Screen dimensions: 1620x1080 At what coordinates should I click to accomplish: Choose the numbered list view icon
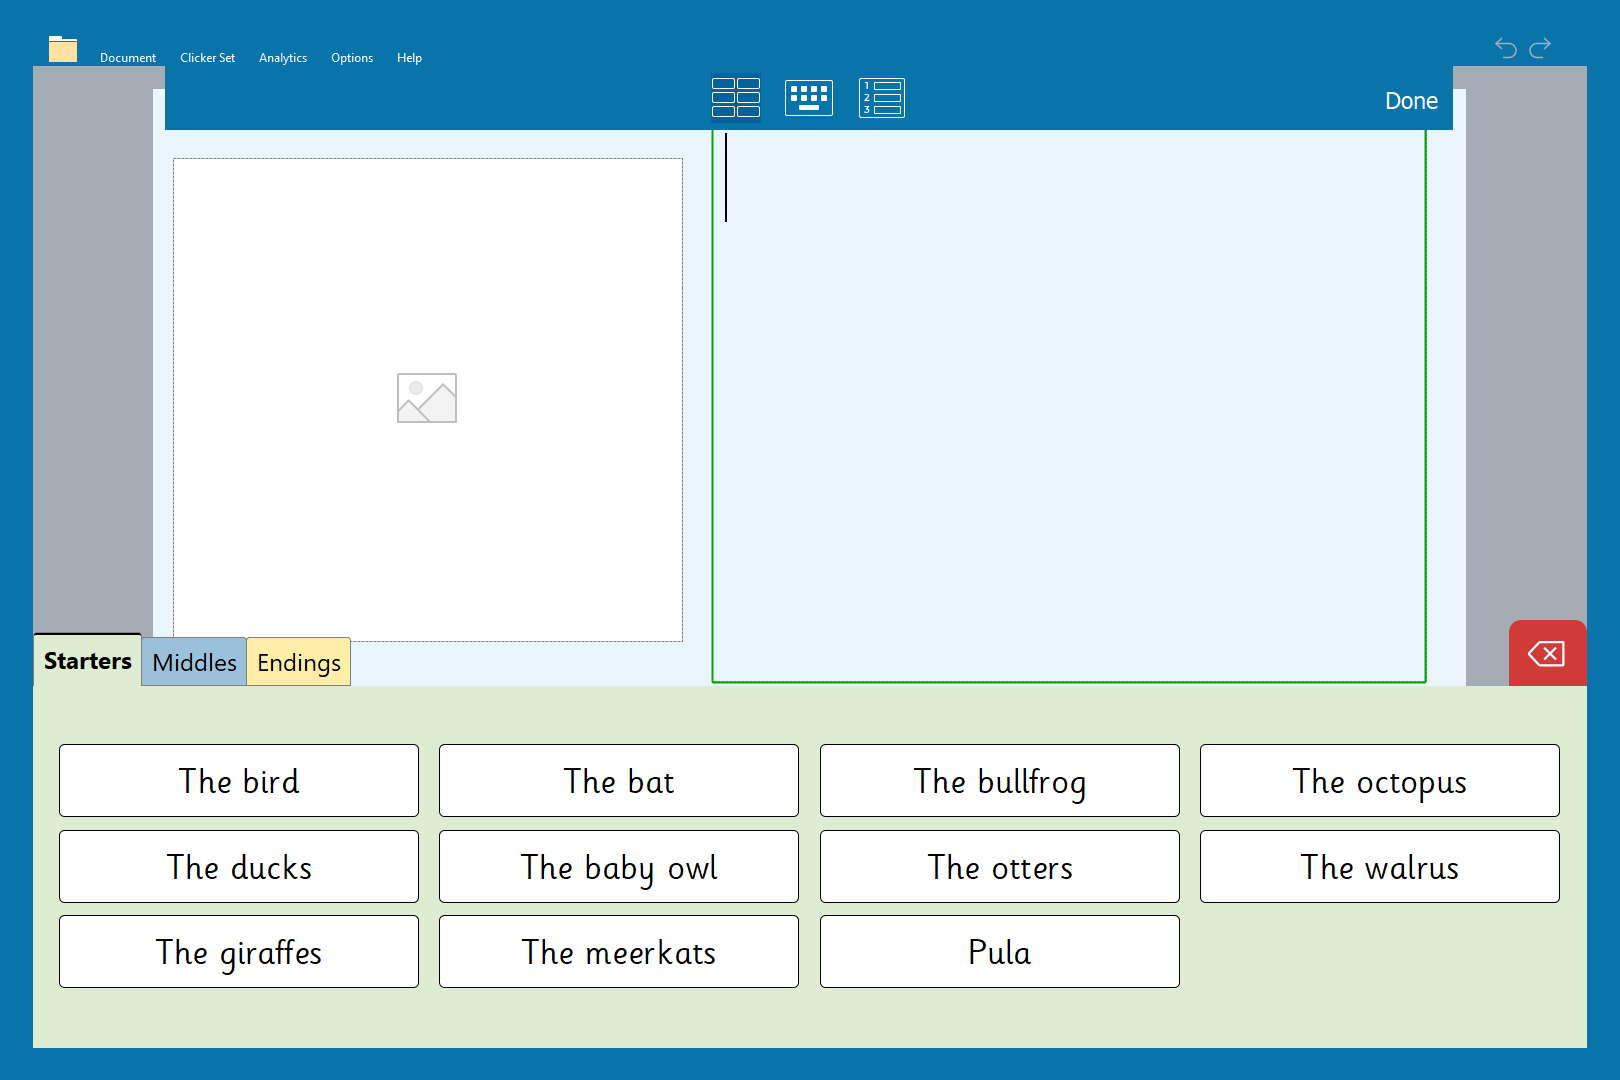pyautogui.click(x=881, y=98)
